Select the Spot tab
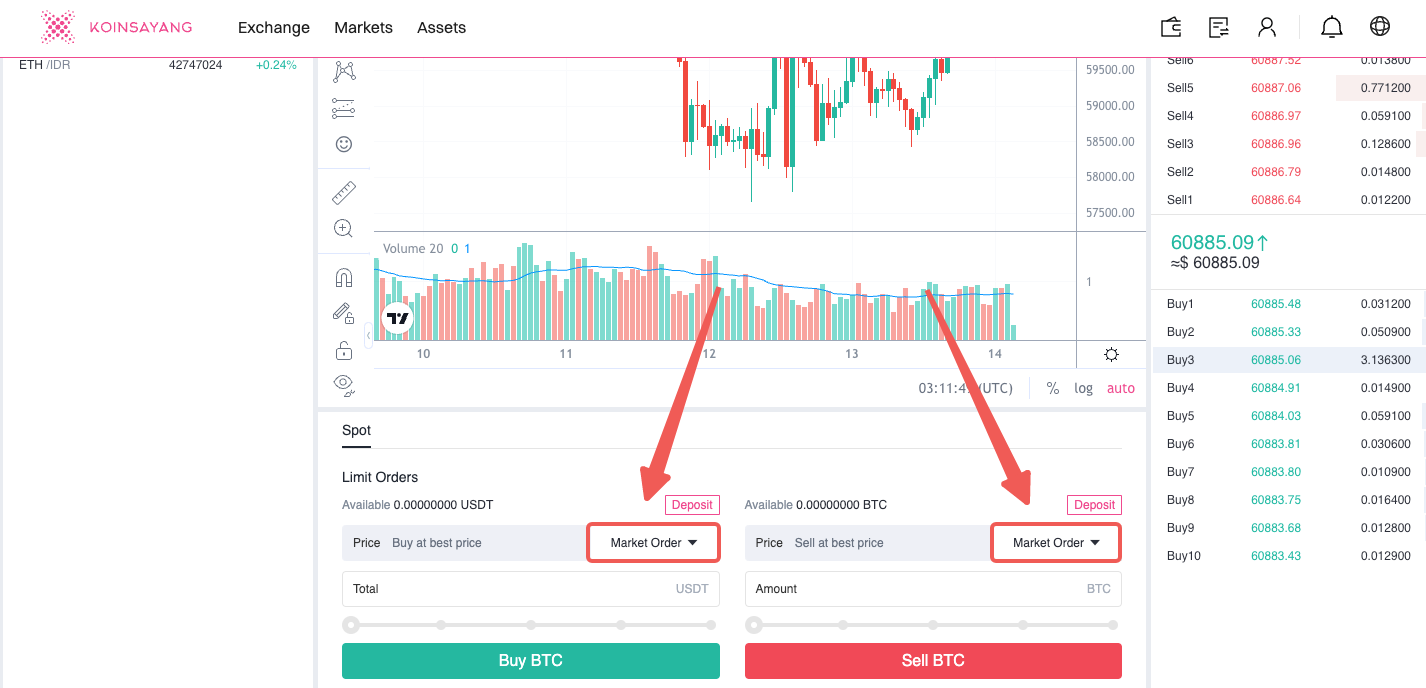Viewport: 1426px width, 688px height. point(356,430)
